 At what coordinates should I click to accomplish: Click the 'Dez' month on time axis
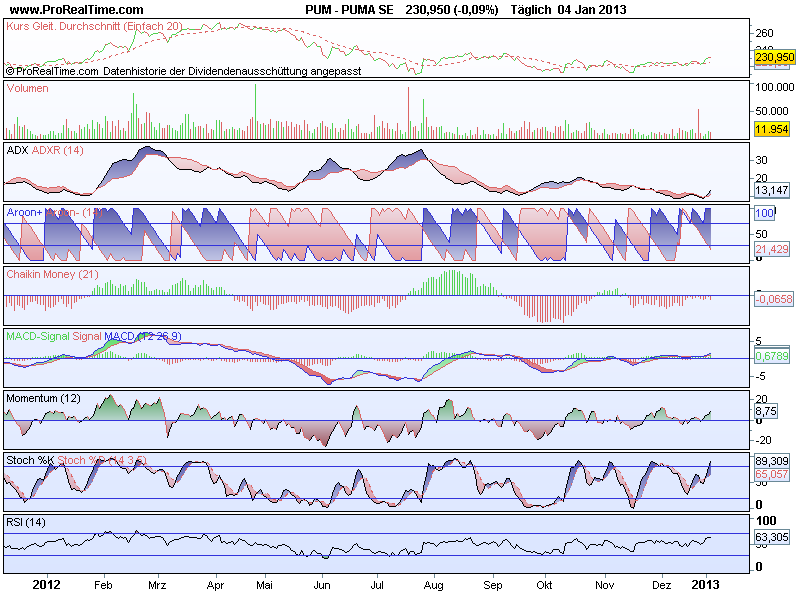(x=662, y=585)
